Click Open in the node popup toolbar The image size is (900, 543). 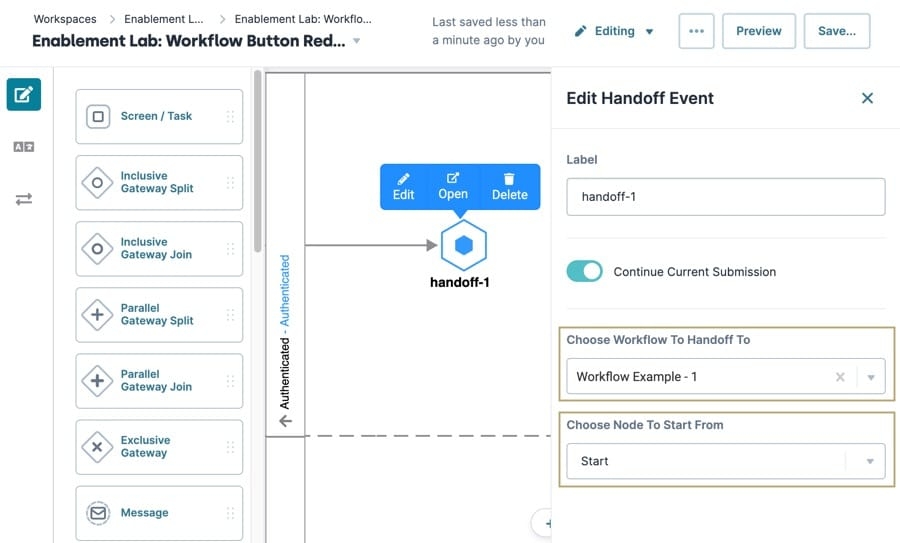pos(453,187)
